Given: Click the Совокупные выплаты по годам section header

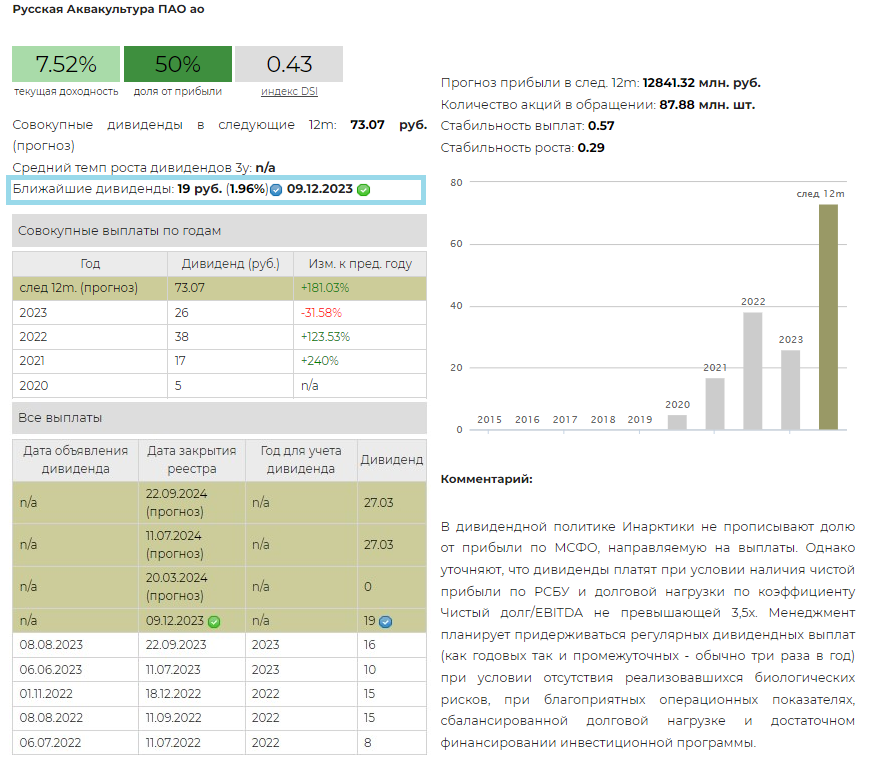Looking at the screenshot, I should click(219, 230).
